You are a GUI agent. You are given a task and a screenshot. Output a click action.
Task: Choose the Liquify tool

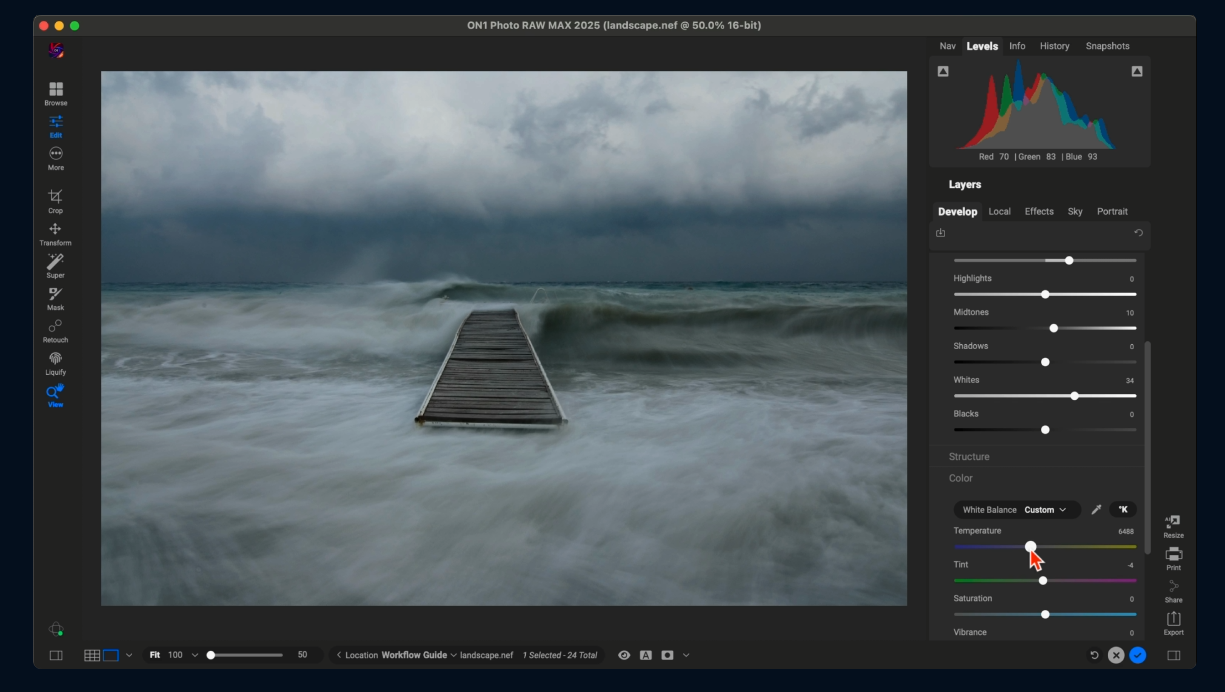click(x=55, y=360)
